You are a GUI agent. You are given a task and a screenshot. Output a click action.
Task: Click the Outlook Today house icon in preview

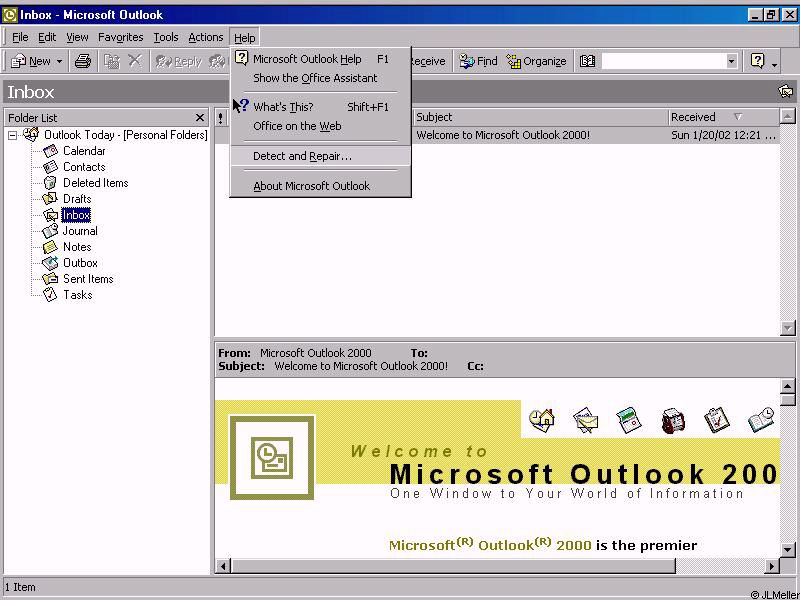(542, 420)
